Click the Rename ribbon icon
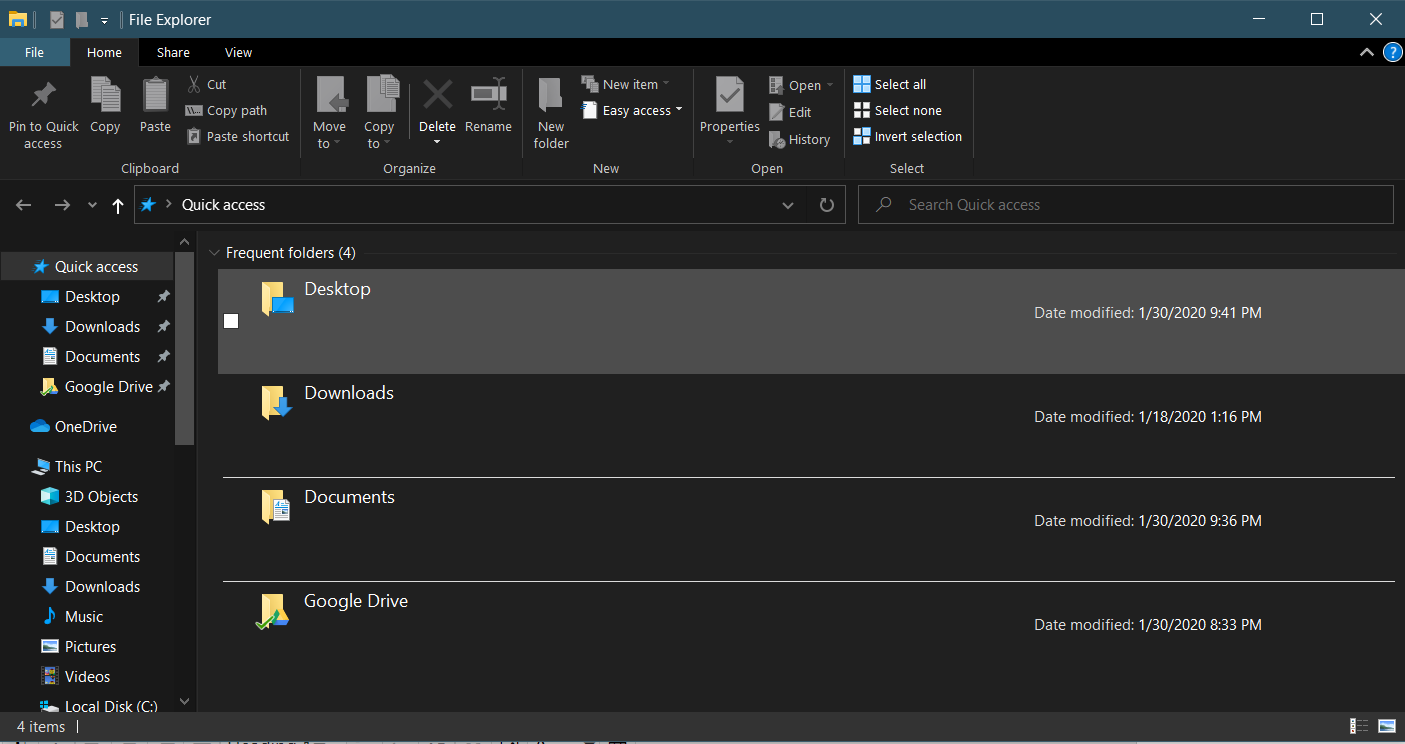This screenshot has height=744, width=1405. [x=488, y=95]
